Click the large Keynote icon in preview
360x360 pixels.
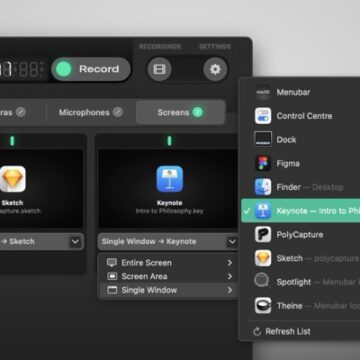170,179
